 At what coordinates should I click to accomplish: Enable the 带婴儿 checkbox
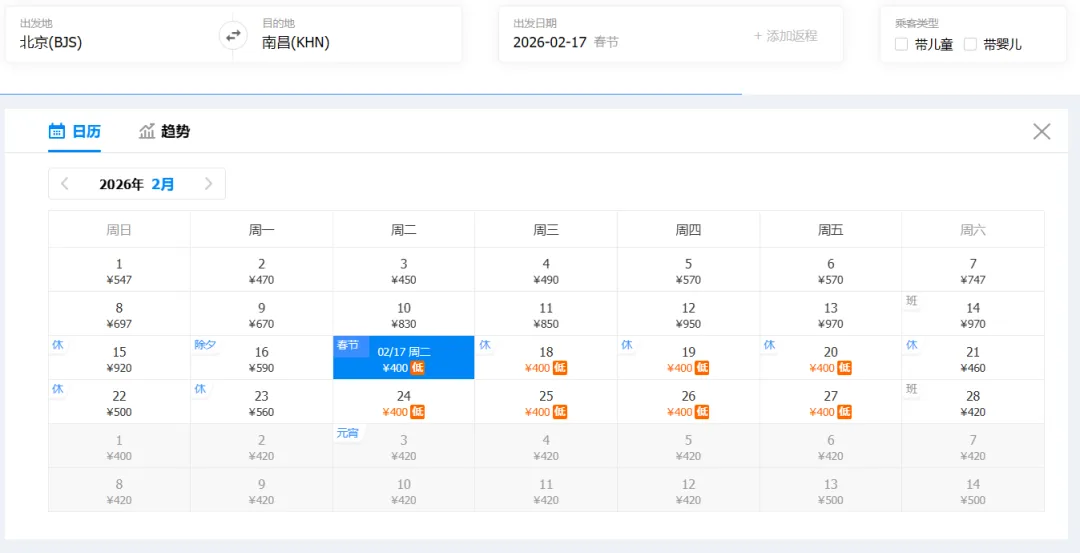click(x=970, y=45)
